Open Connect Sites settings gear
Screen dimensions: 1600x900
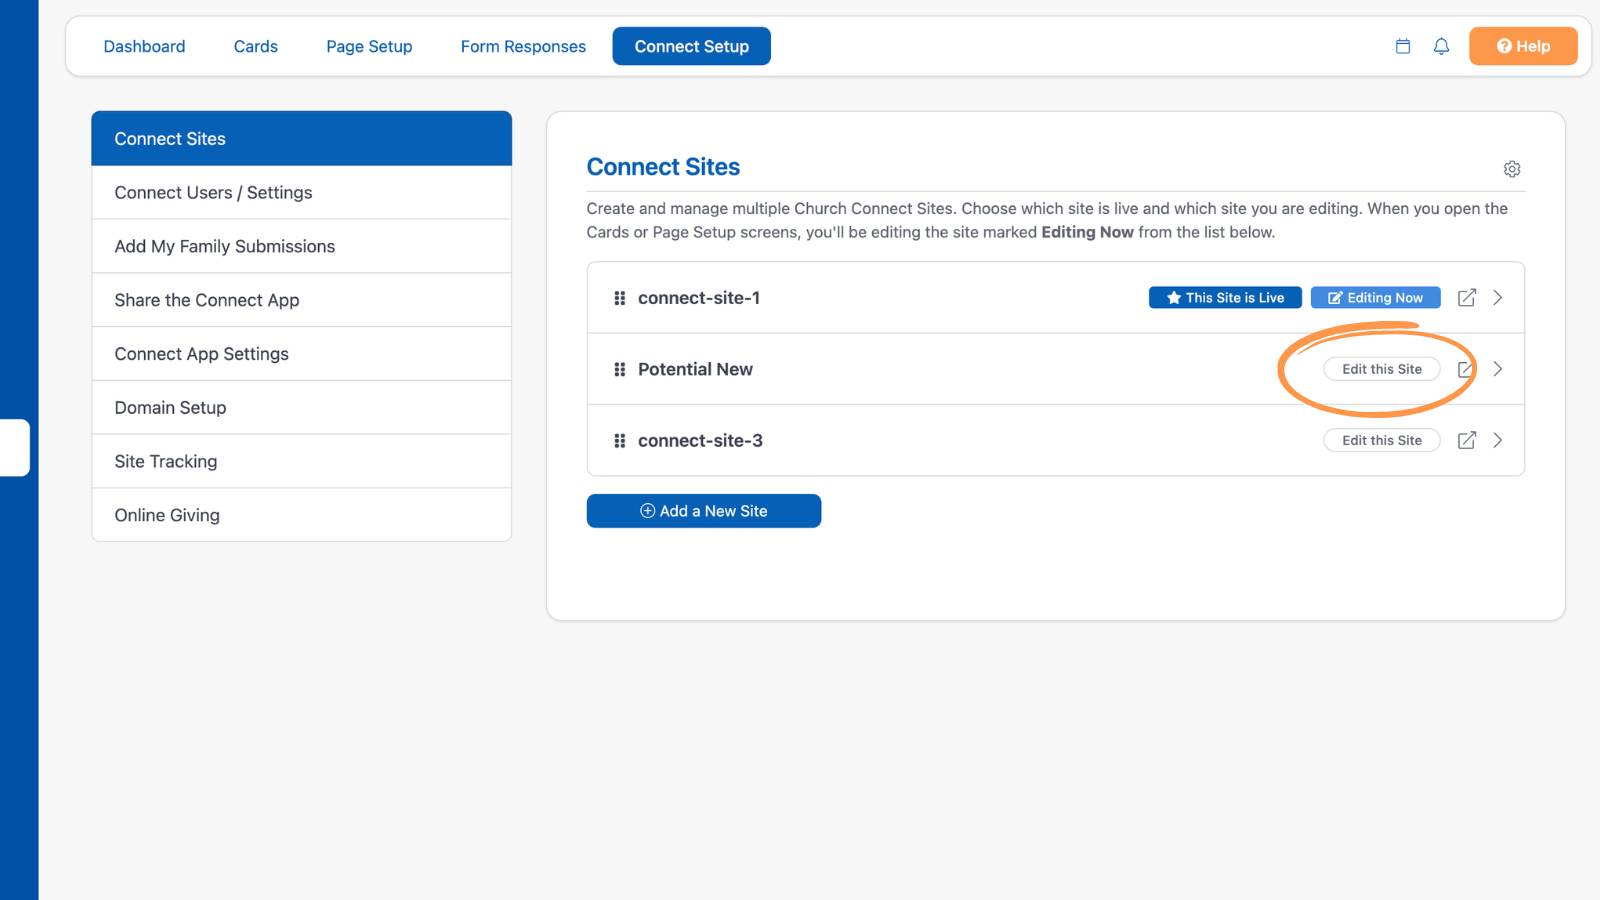[x=1512, y=169]
